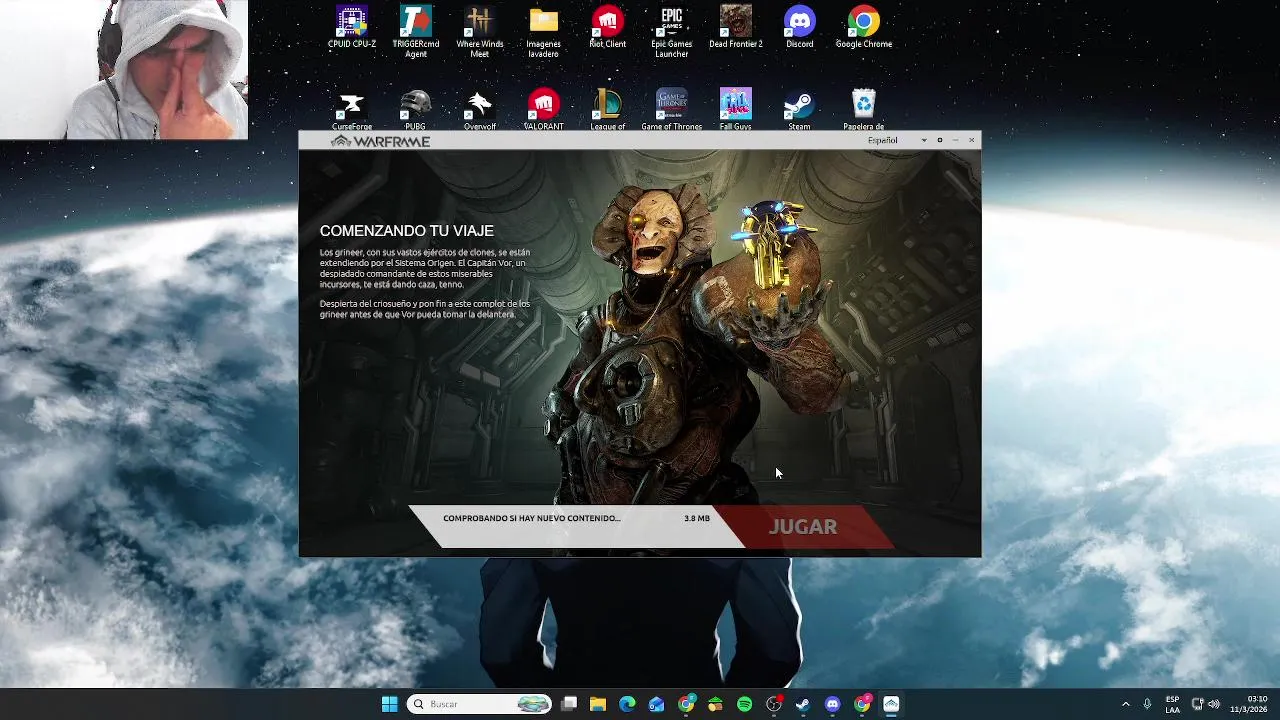Open League of Legends desktop icon
The image size is (1280, 720).
point(608,110)
